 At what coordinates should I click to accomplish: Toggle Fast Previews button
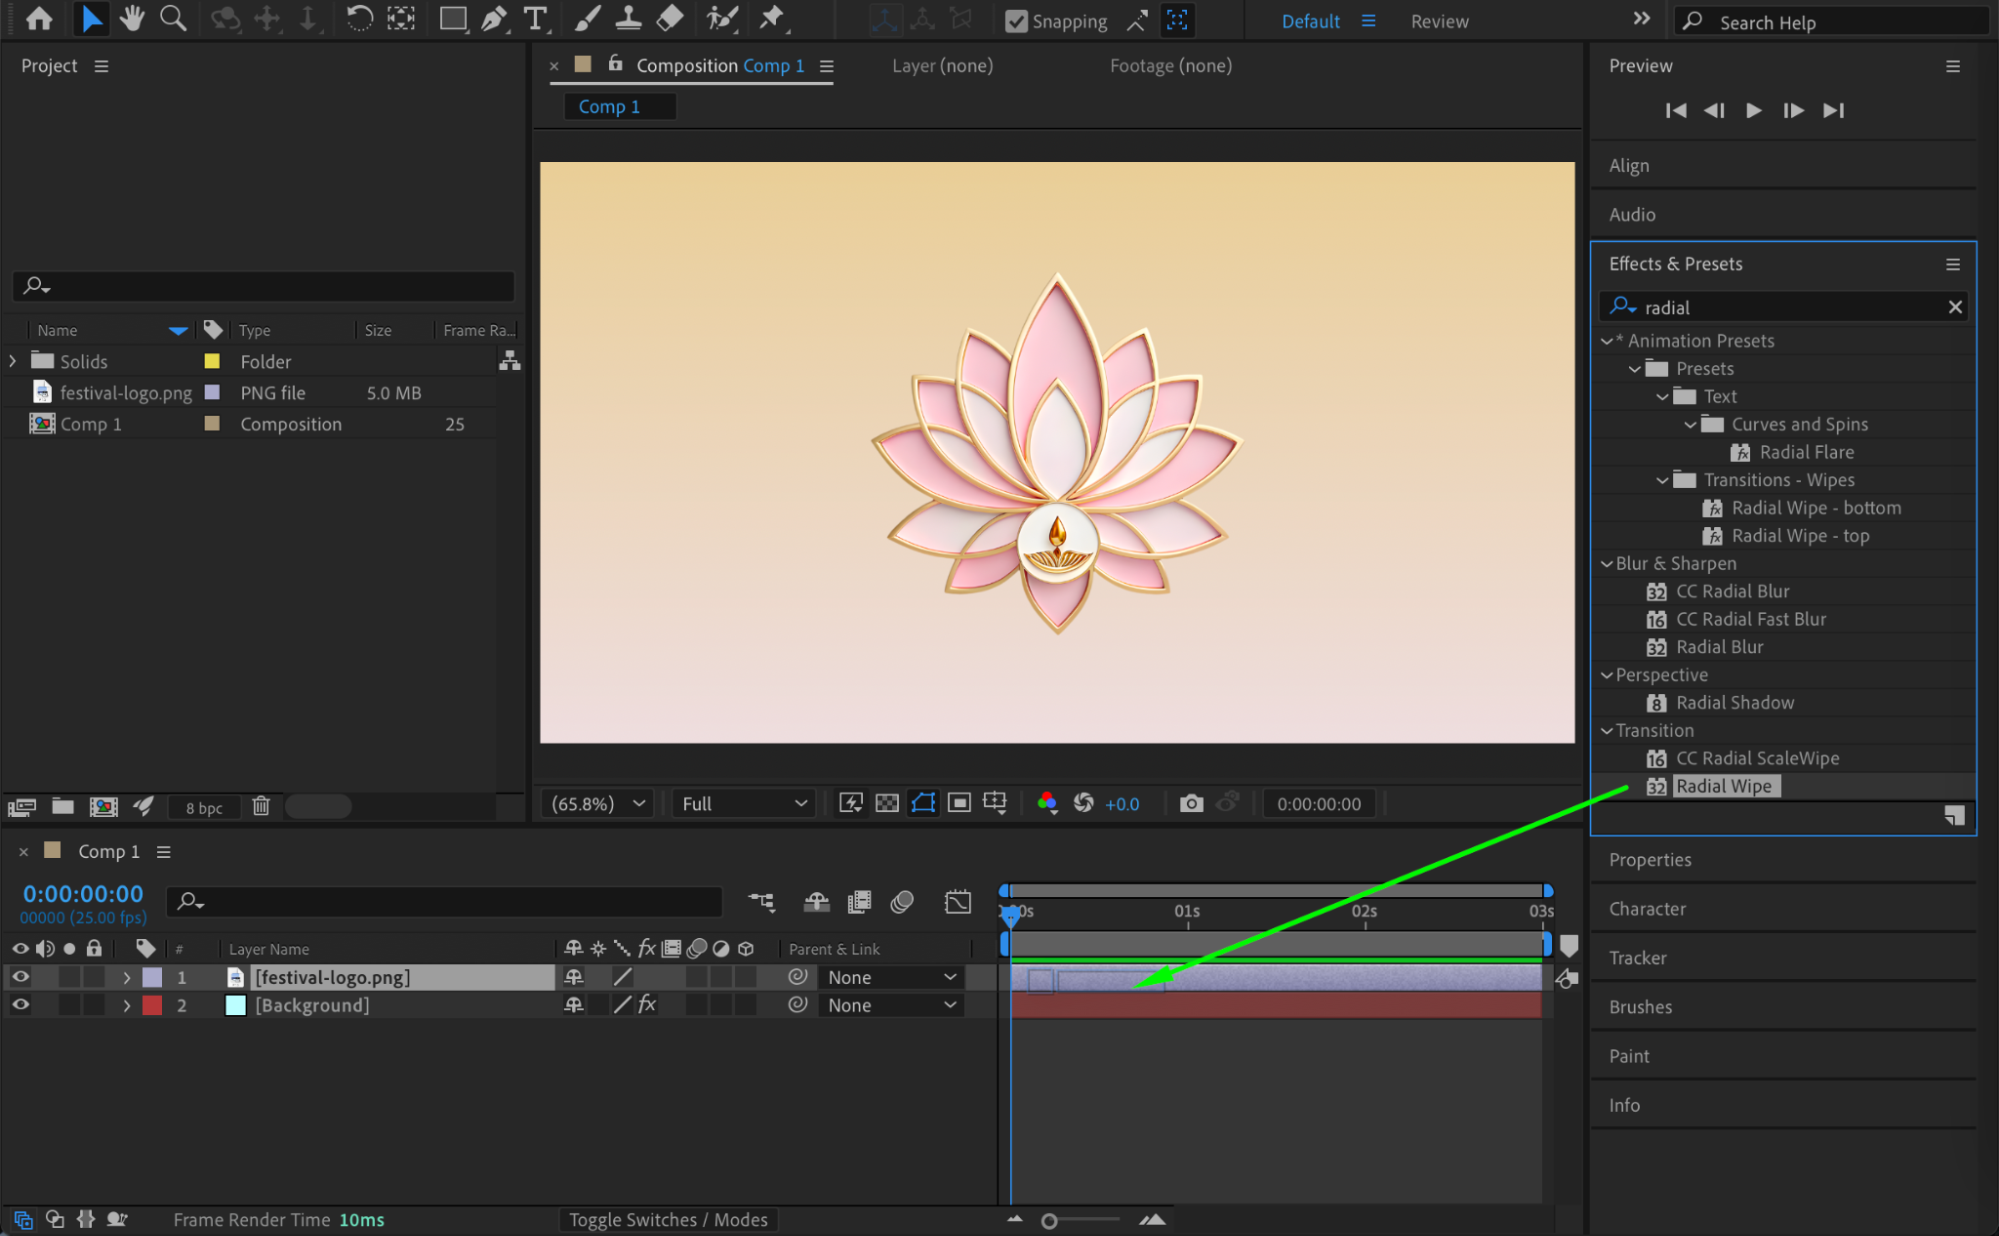click(x=851, y=803)
